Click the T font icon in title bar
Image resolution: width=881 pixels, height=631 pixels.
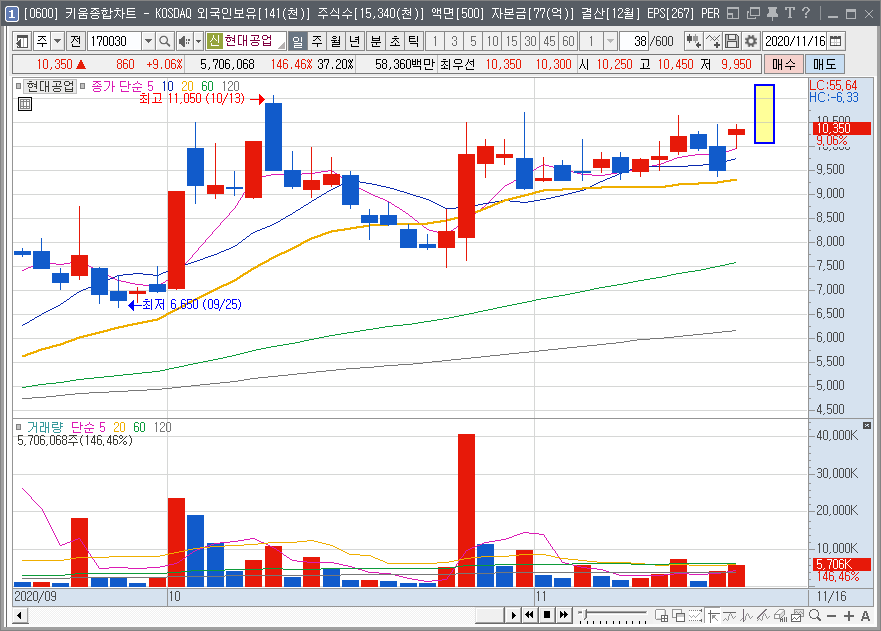coord(790,13)
